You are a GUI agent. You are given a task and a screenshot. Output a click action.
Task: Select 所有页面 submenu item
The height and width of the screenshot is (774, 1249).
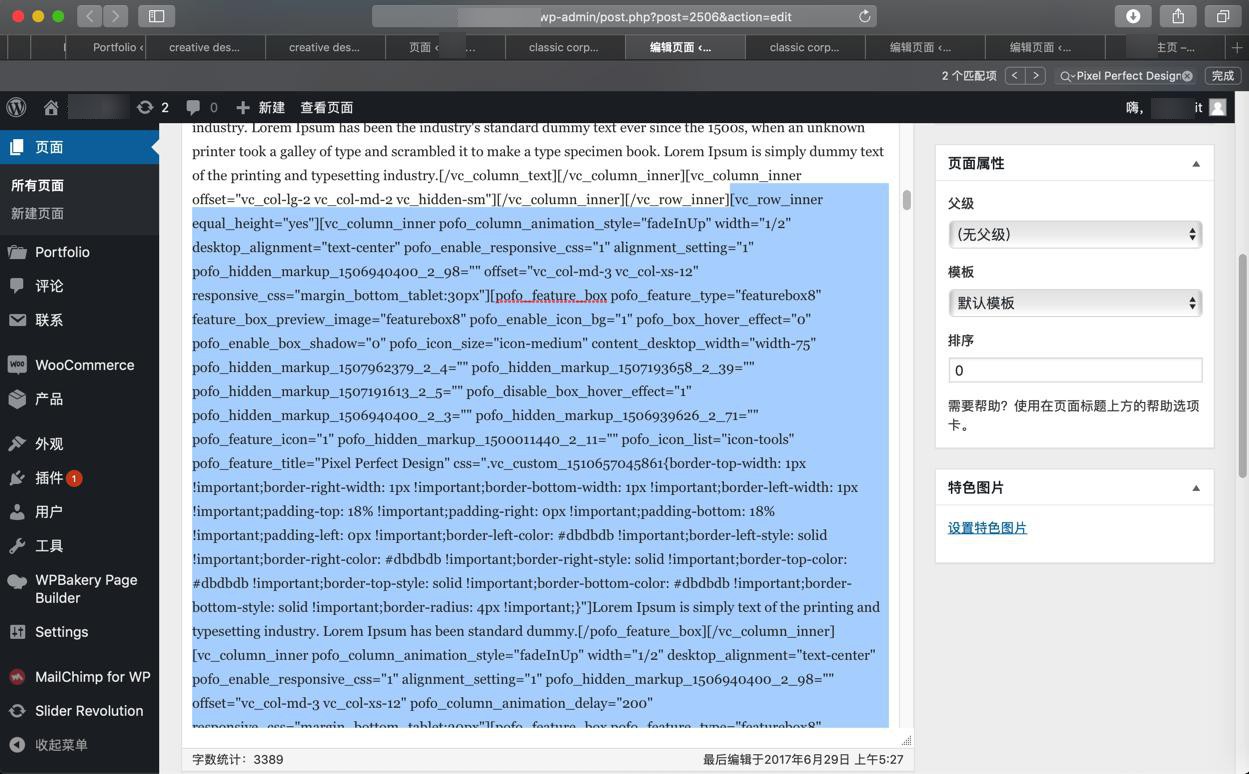(38, 185)
